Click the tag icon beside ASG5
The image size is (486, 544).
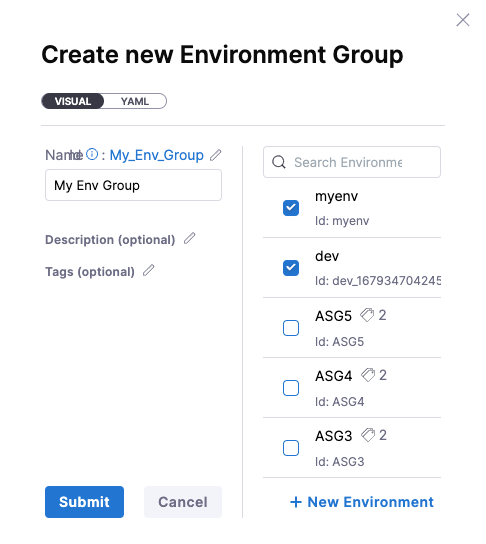367,315
